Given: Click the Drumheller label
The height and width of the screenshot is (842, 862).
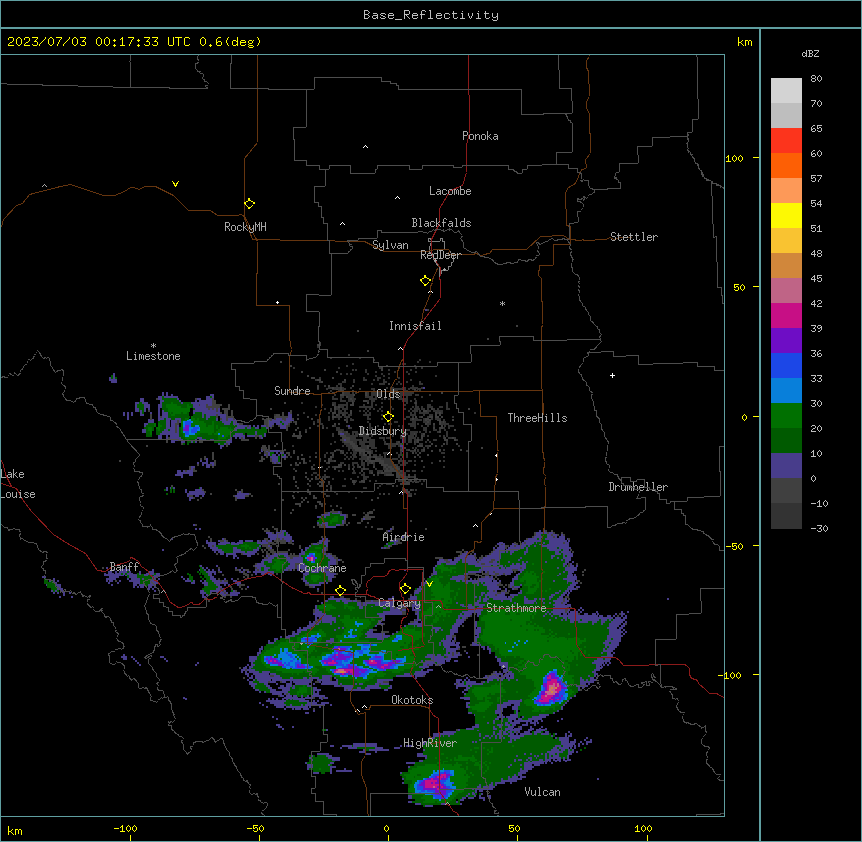Looking at the screenshot, I should pos(638,487).
